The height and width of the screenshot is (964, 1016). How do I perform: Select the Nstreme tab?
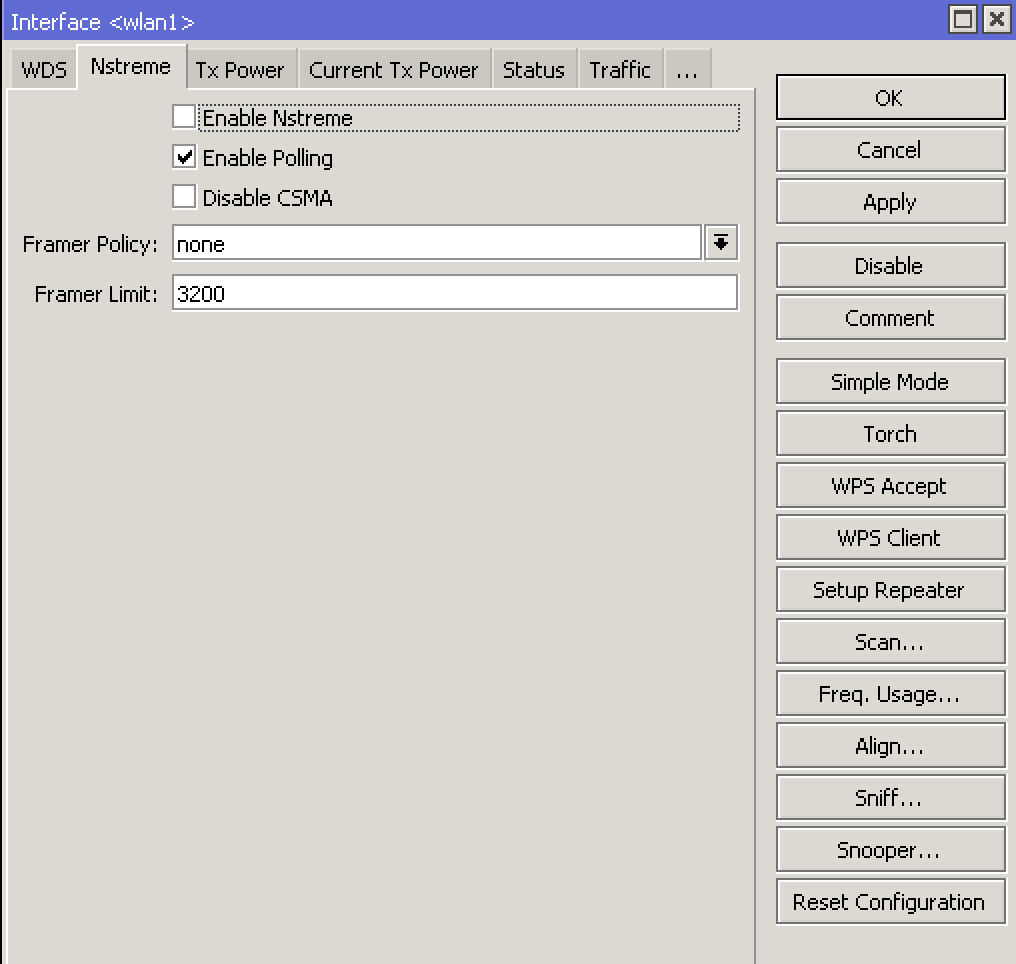click(x=131, y=67)
